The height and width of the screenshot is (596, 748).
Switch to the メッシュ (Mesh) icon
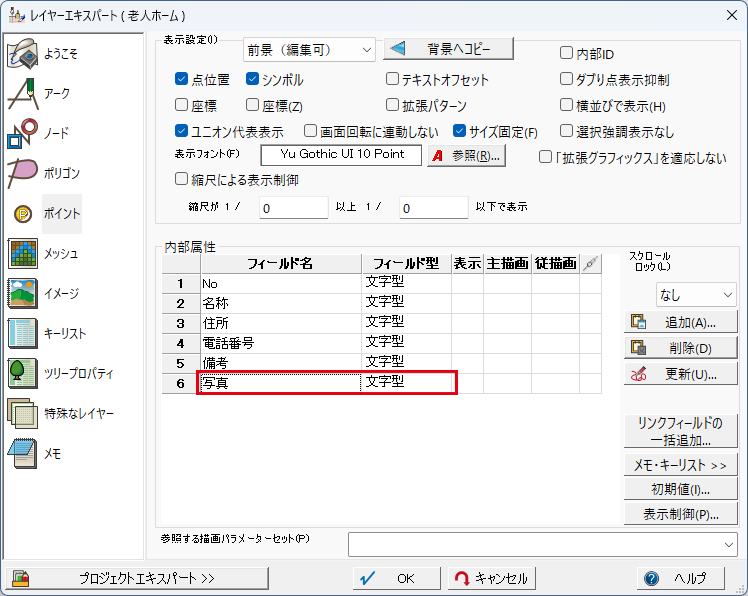[23, 253]
